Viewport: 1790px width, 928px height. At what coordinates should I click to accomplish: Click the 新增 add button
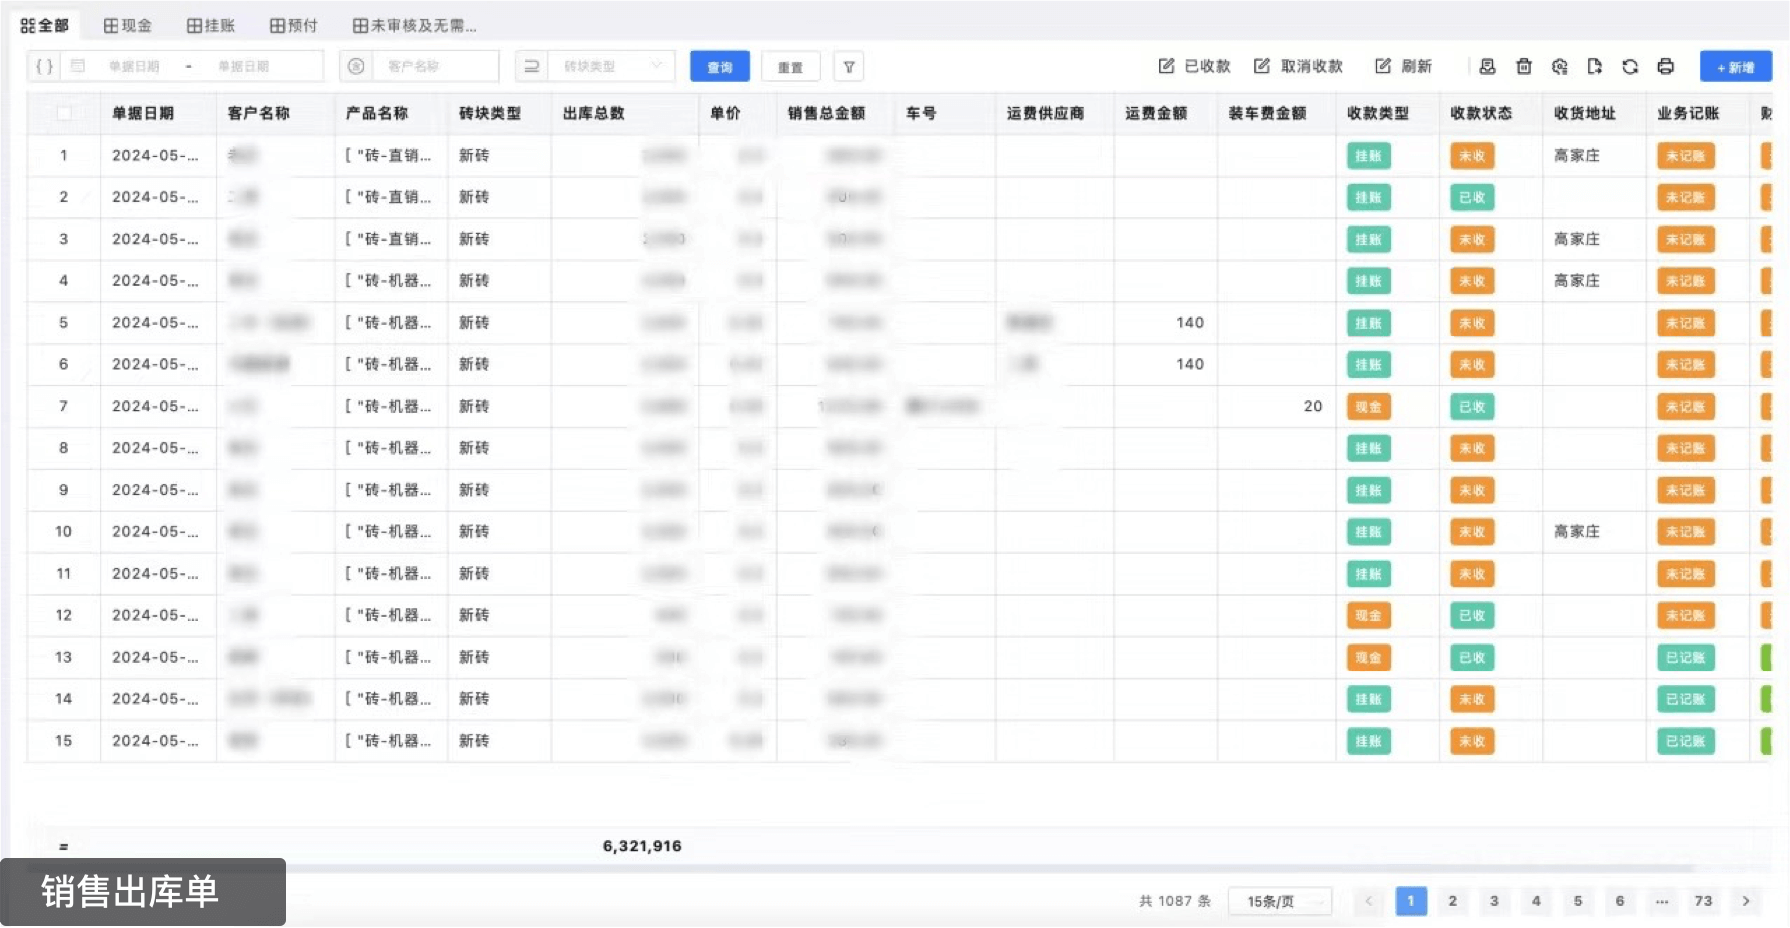1735,67
